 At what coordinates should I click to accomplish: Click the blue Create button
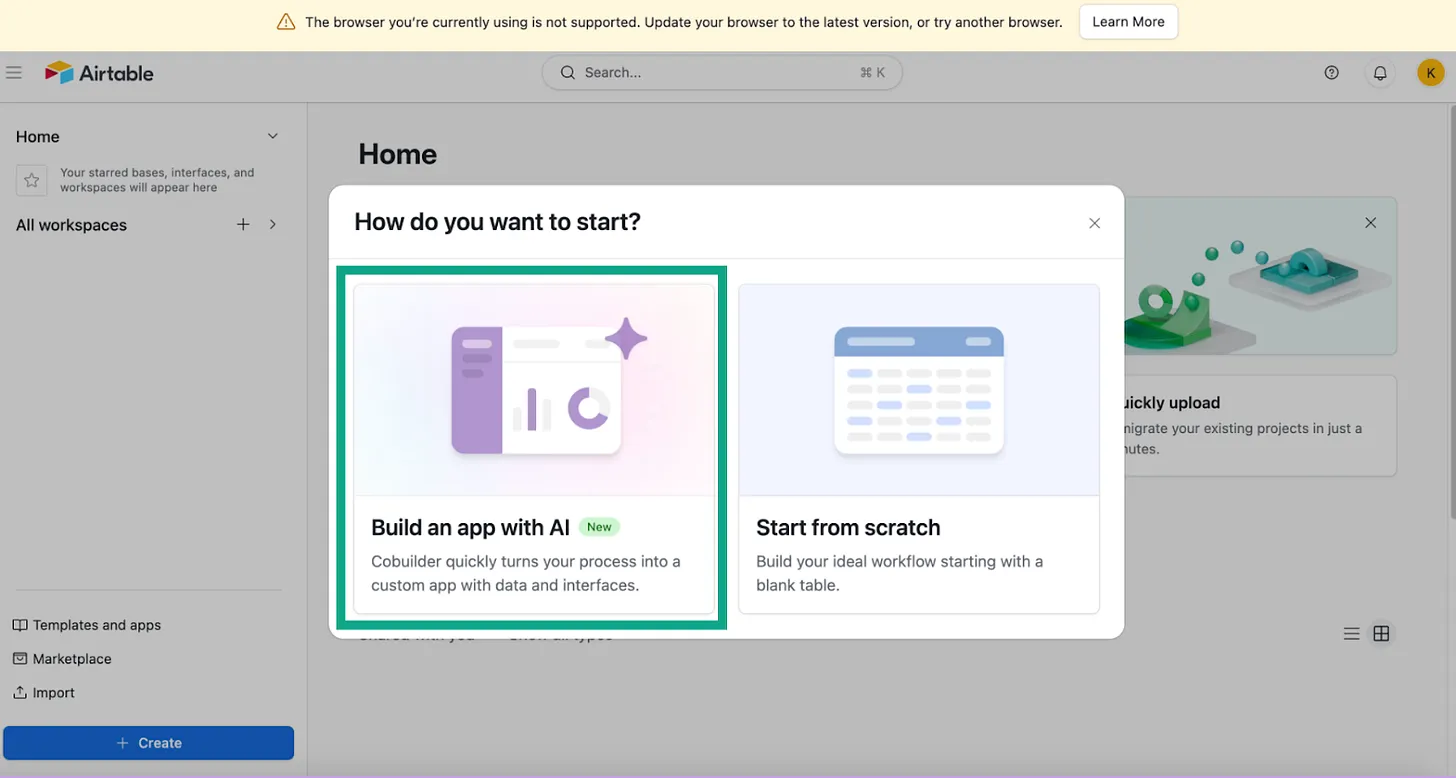click(x=148, y=743)
